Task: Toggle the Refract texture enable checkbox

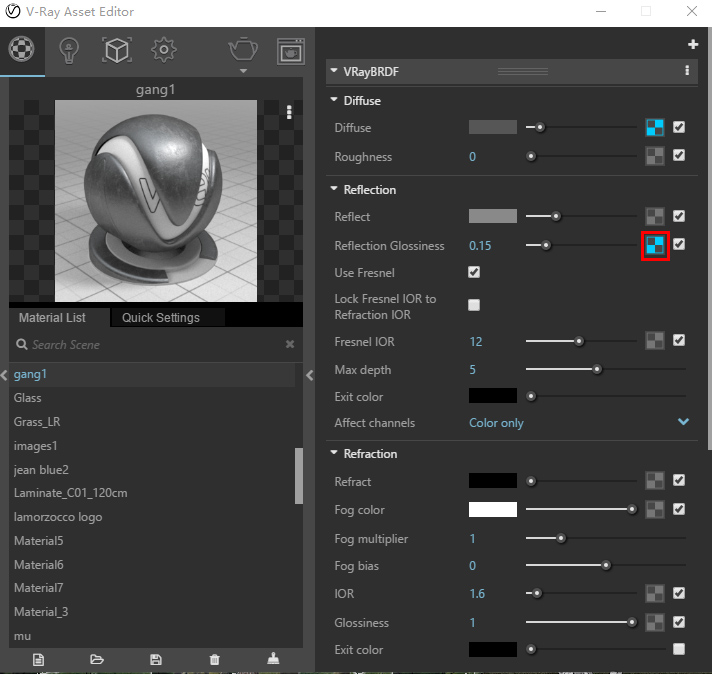Action: pyautogui.click(x=678, y=480)
